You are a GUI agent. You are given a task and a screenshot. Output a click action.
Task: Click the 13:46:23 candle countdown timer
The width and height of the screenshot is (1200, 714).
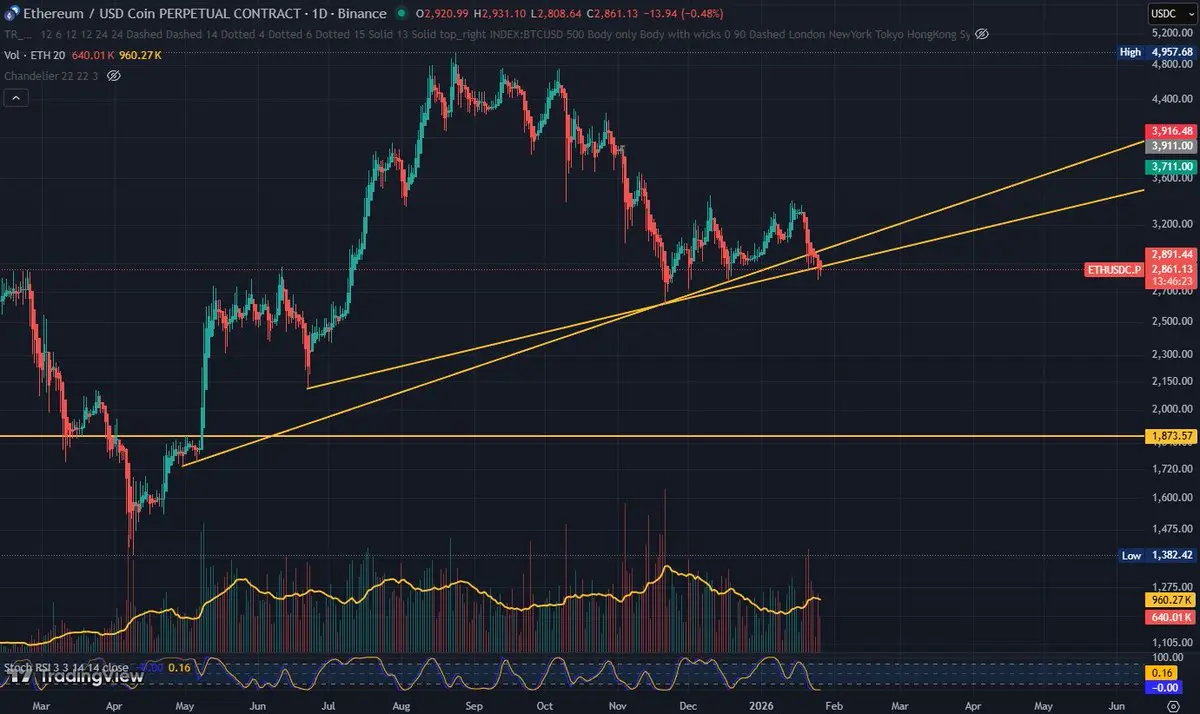1170,283
